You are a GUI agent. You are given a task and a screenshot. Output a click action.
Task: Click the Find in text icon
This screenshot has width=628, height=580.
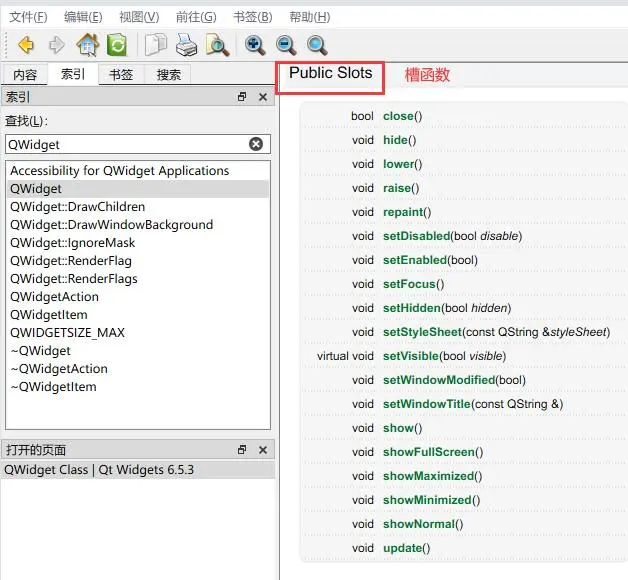pyautogui.click(x=216, y=45)
